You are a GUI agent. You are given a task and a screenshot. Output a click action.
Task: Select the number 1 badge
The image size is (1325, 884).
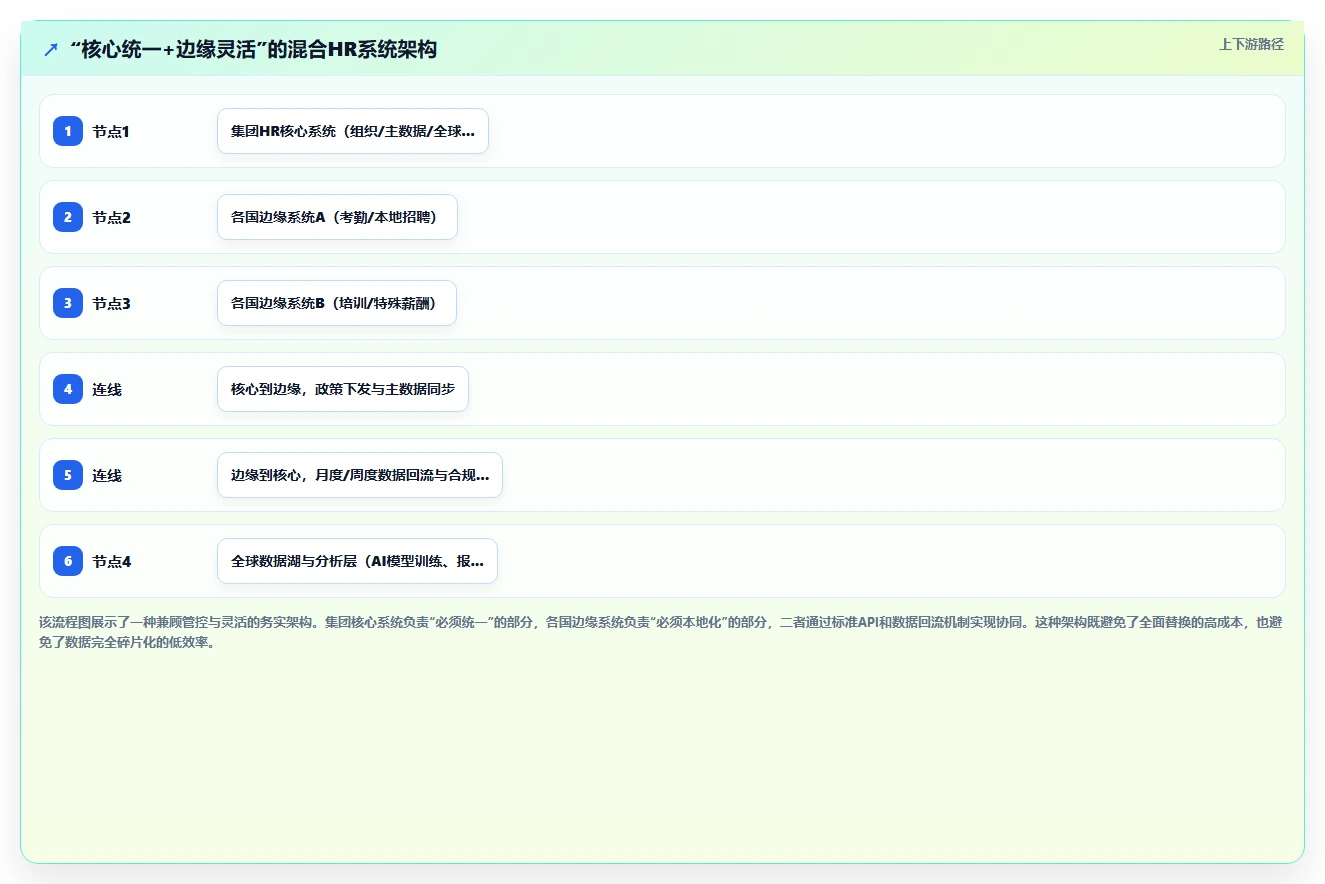pos(68,131)
